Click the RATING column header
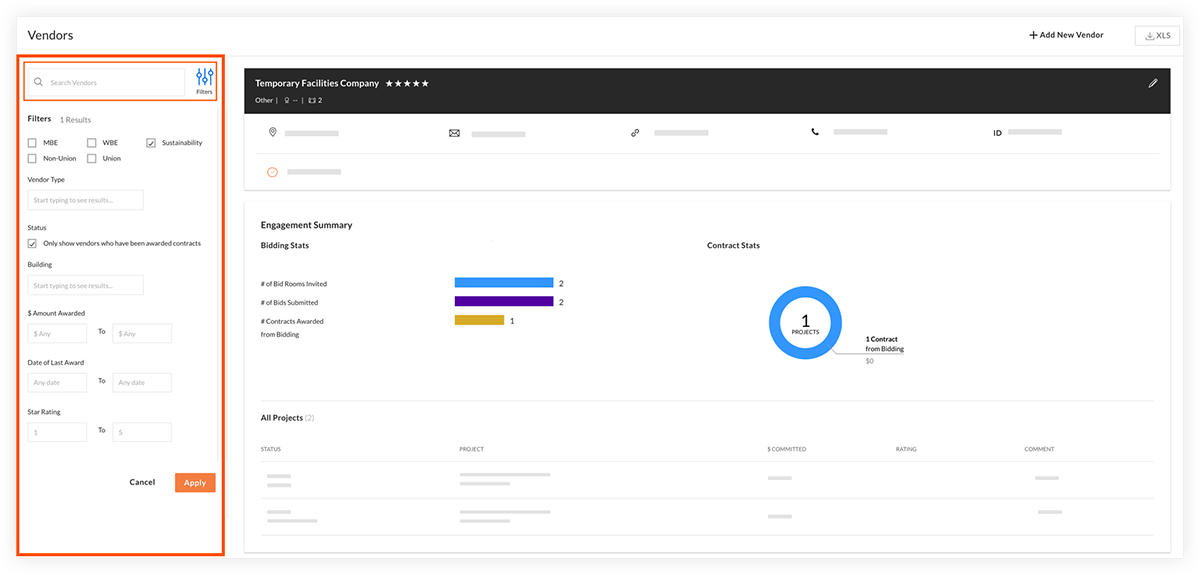Viewport: 1200px width, 575px height. tap(906, 449)
